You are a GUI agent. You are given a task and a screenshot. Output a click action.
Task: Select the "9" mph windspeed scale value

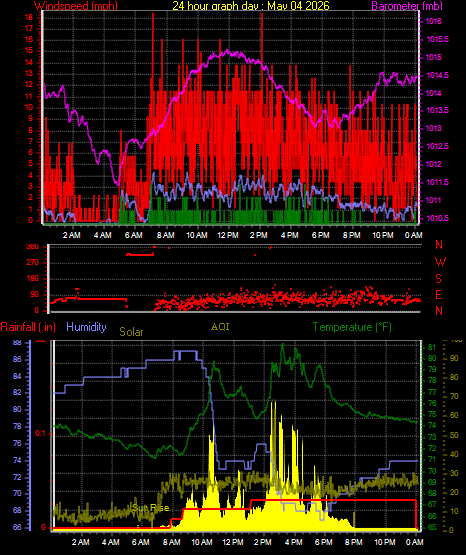[31, 119]
